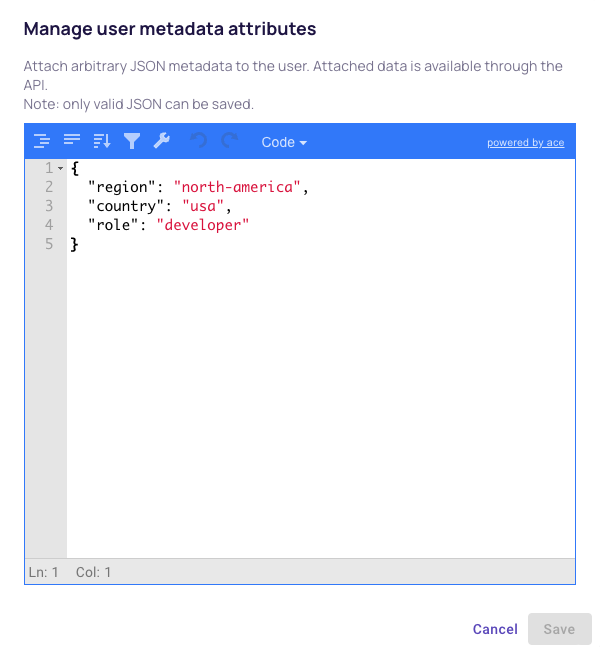This screenshot has height=653, width=600.
Task: Click the format JSON icon
Action: pos(42,141)
